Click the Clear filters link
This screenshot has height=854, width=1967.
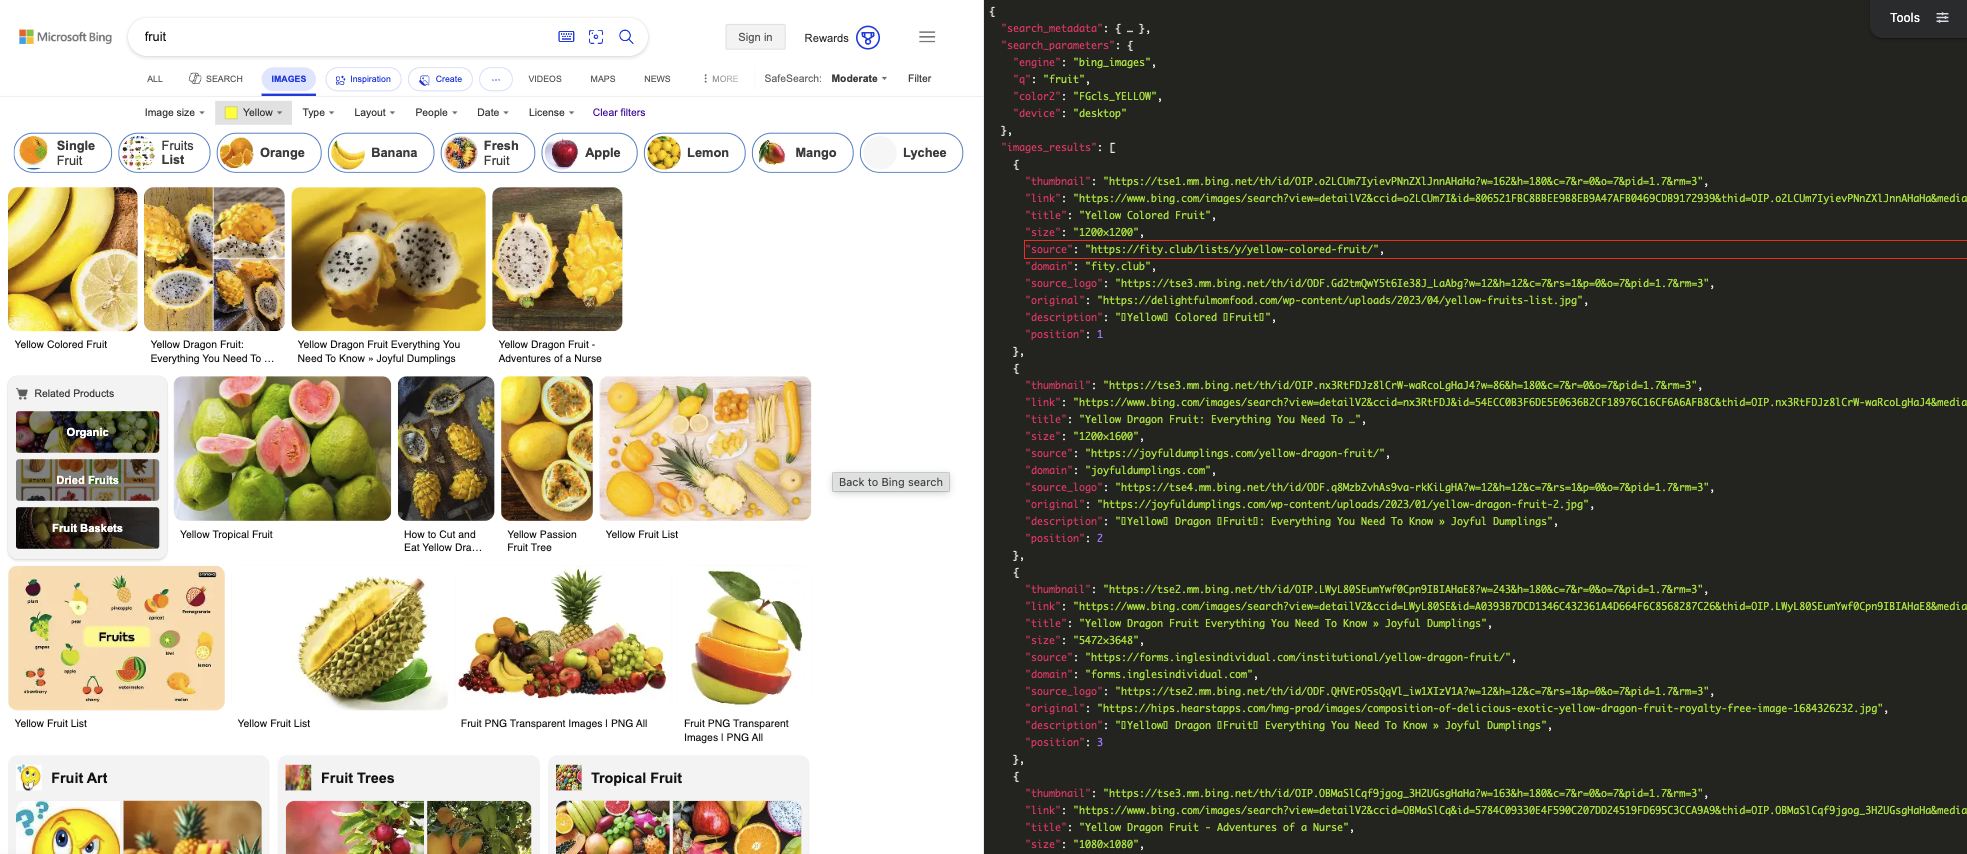click(x=619, y=113)
